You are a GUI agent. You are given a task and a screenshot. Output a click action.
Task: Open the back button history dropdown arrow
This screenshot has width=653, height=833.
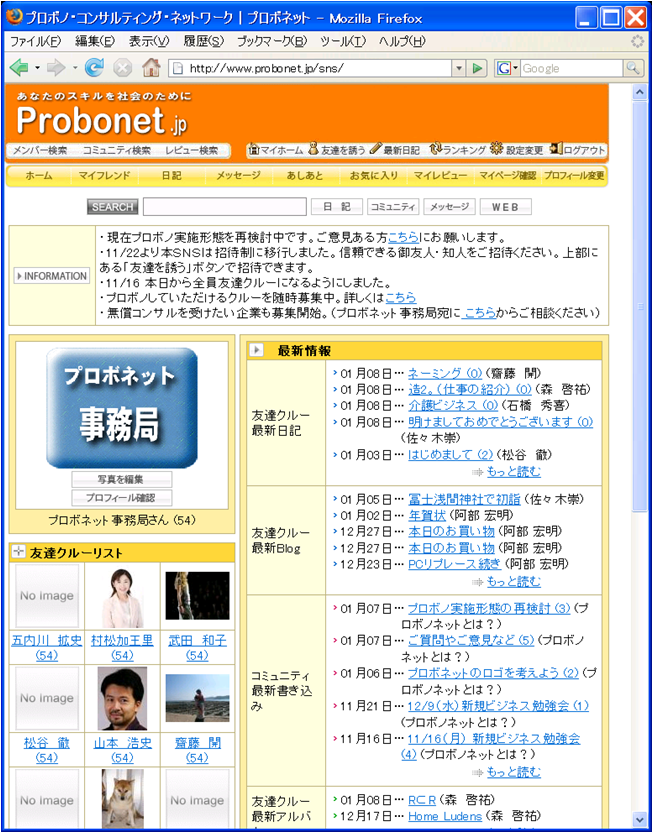(x=37, y=68)
